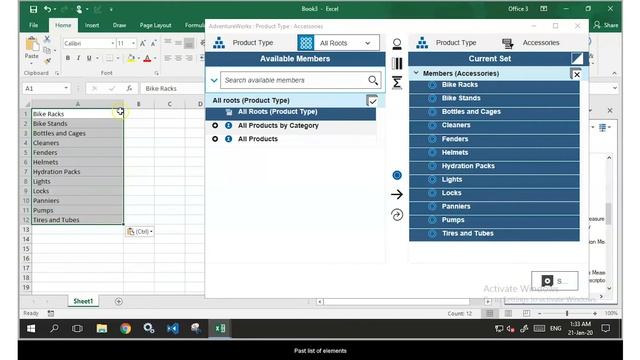This screenshot has height=360, width=640.
Task: Select Bike Racks in Current Set
Action: pyautogui.click(x=494, y=86)
